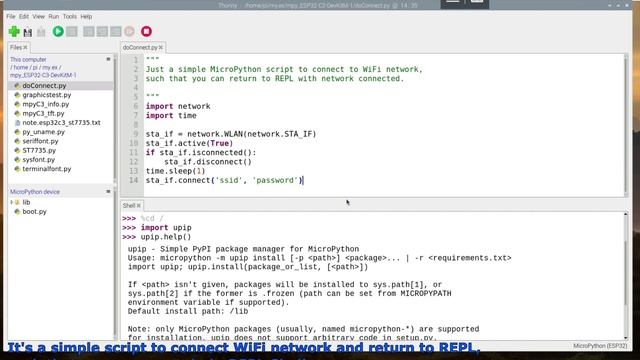640x360 pixels.
Task: Click the editor's vertical scrollbar
Action: pos(626,124)
